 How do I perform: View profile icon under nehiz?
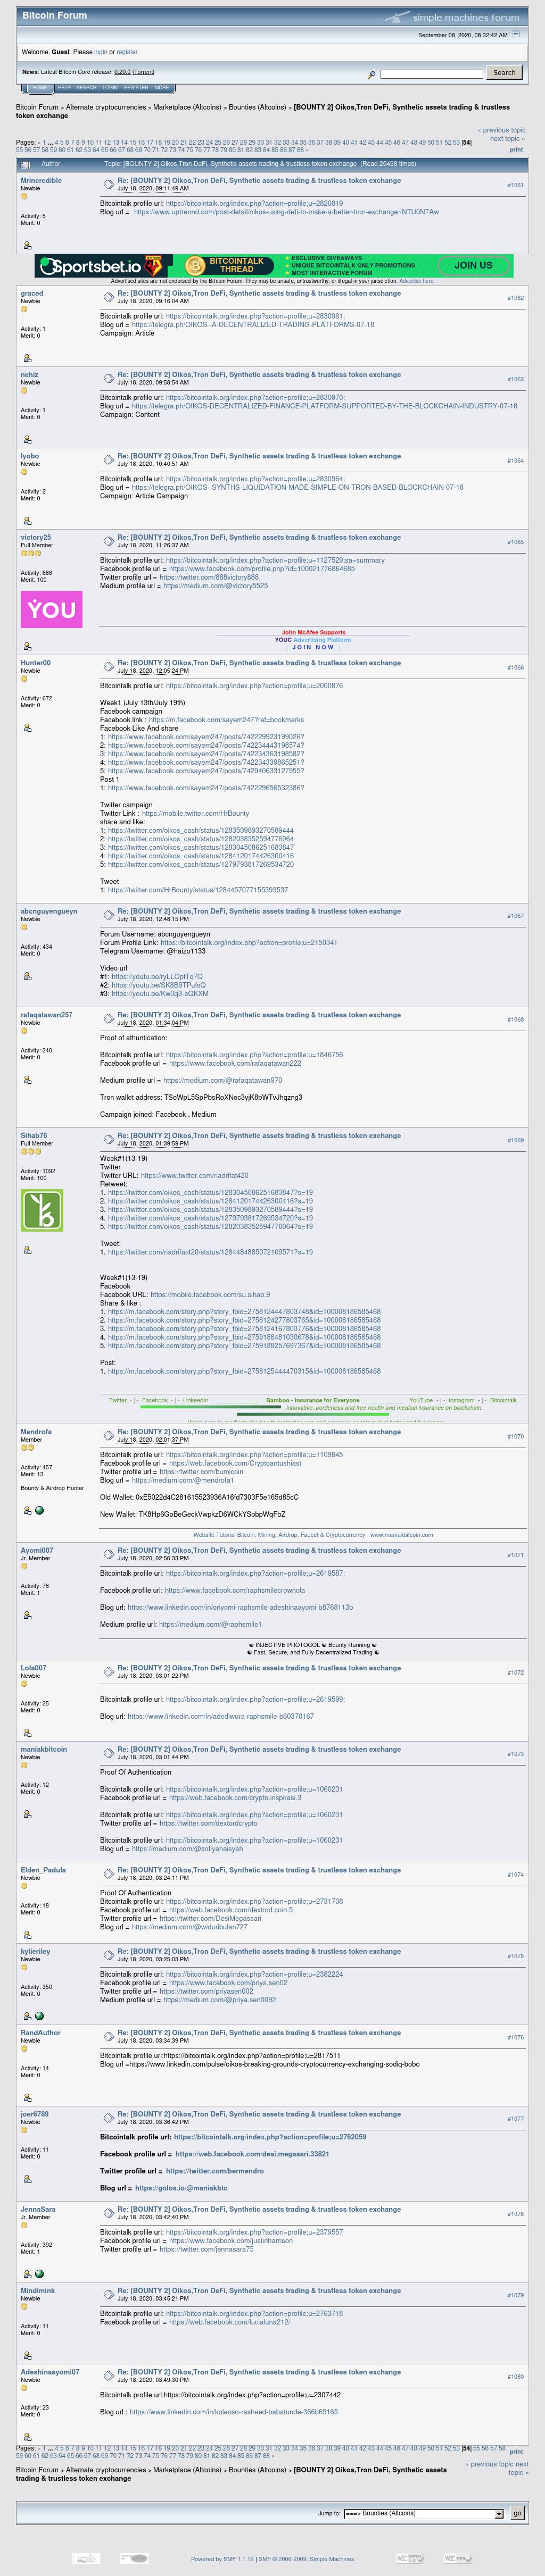[27, 439]
